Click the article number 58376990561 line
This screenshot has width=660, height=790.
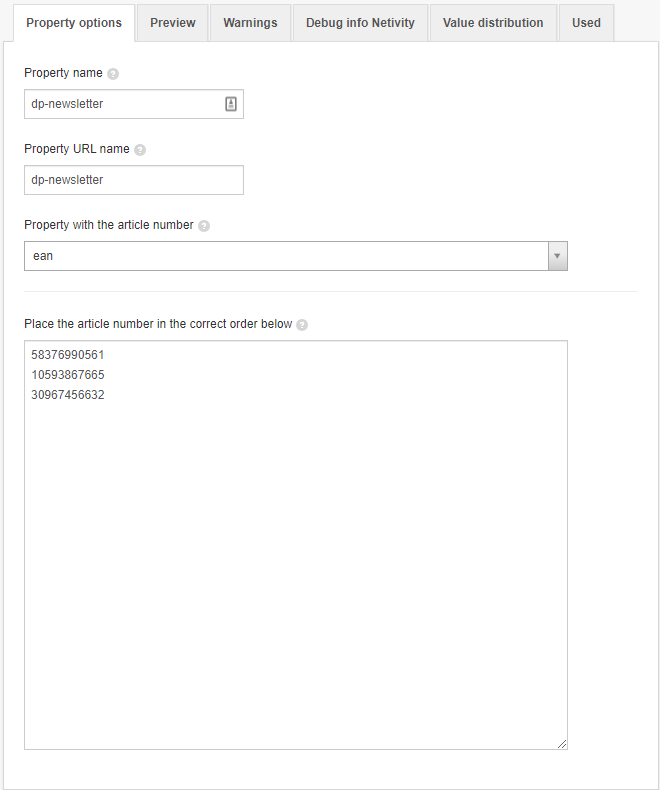click(68, 355)
